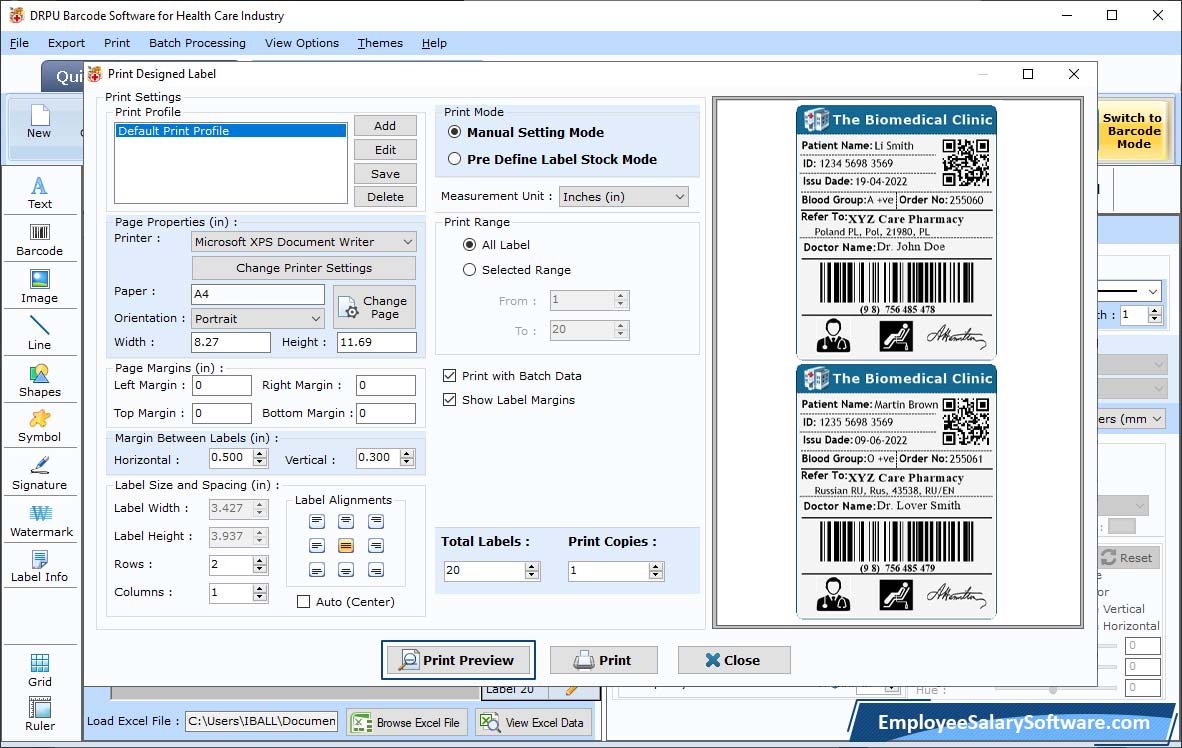
Task: Click the Paper size field
Action: click(258, 294)
